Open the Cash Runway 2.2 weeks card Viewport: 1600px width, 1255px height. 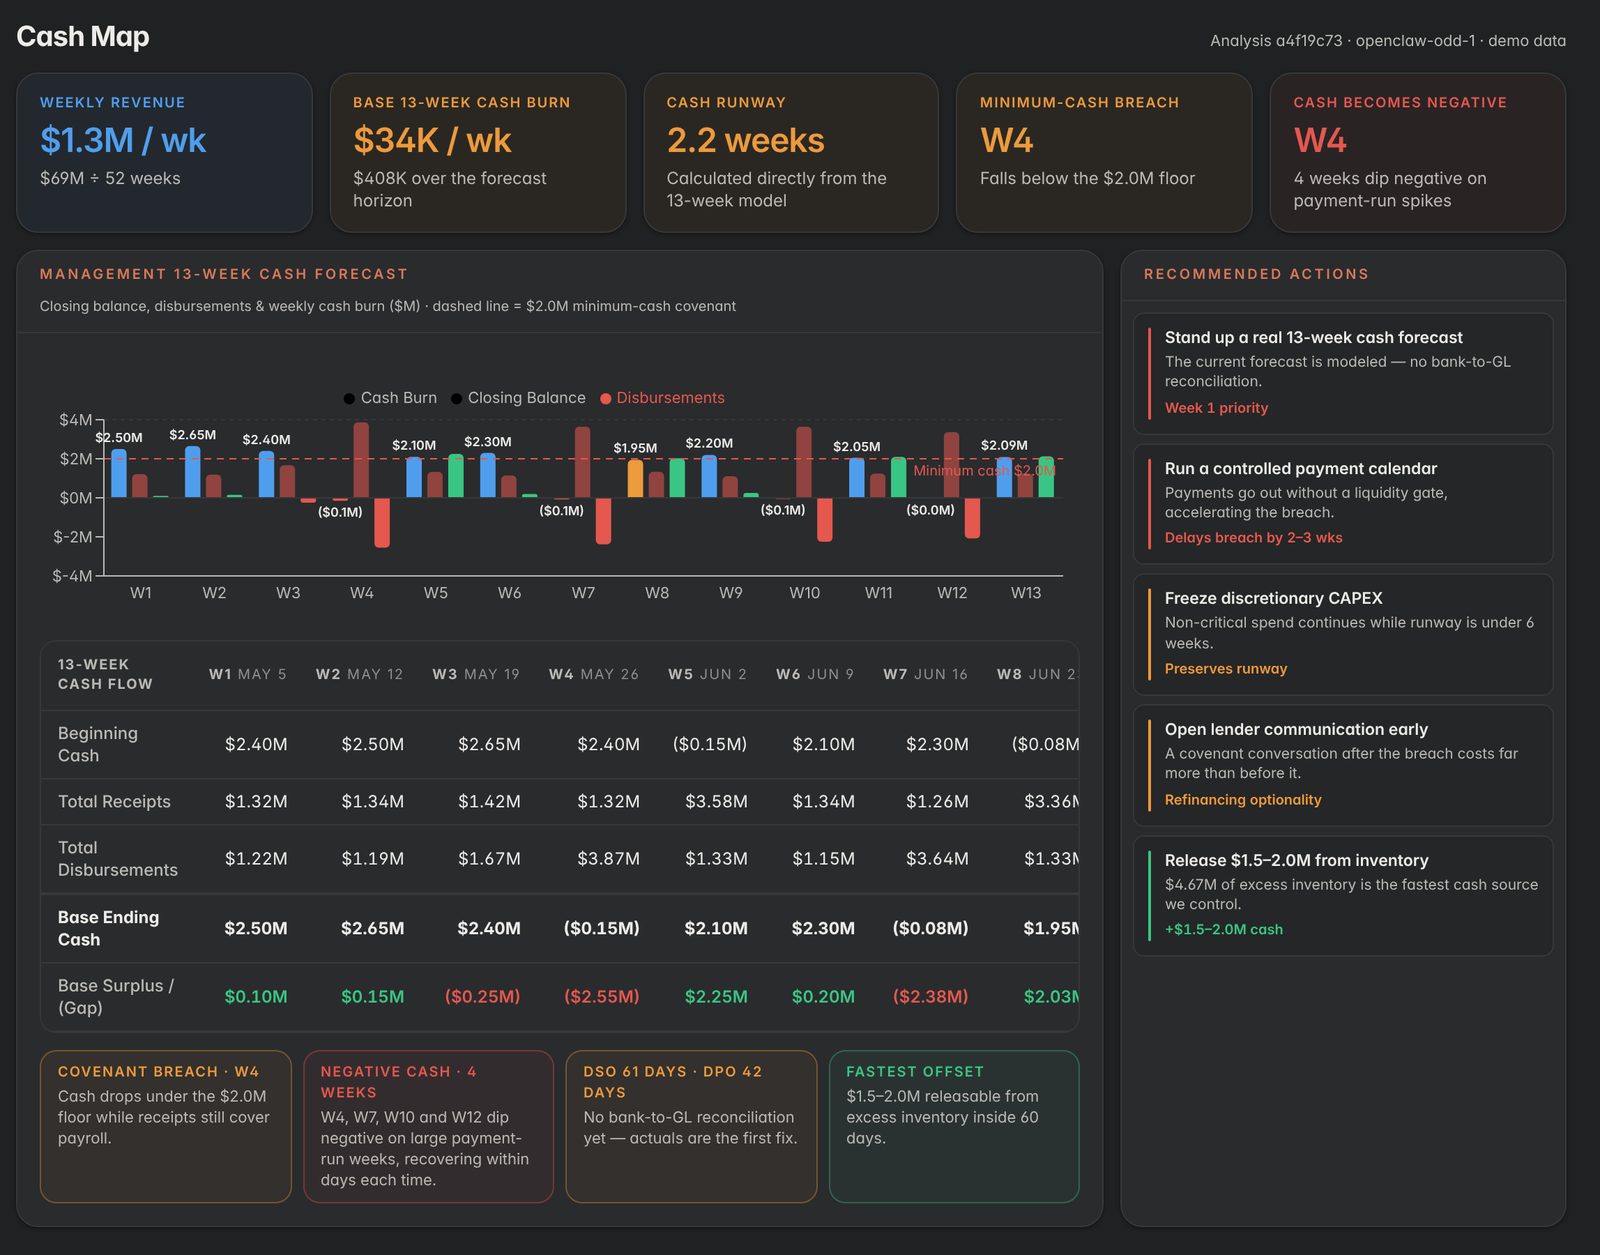(791, 152)
